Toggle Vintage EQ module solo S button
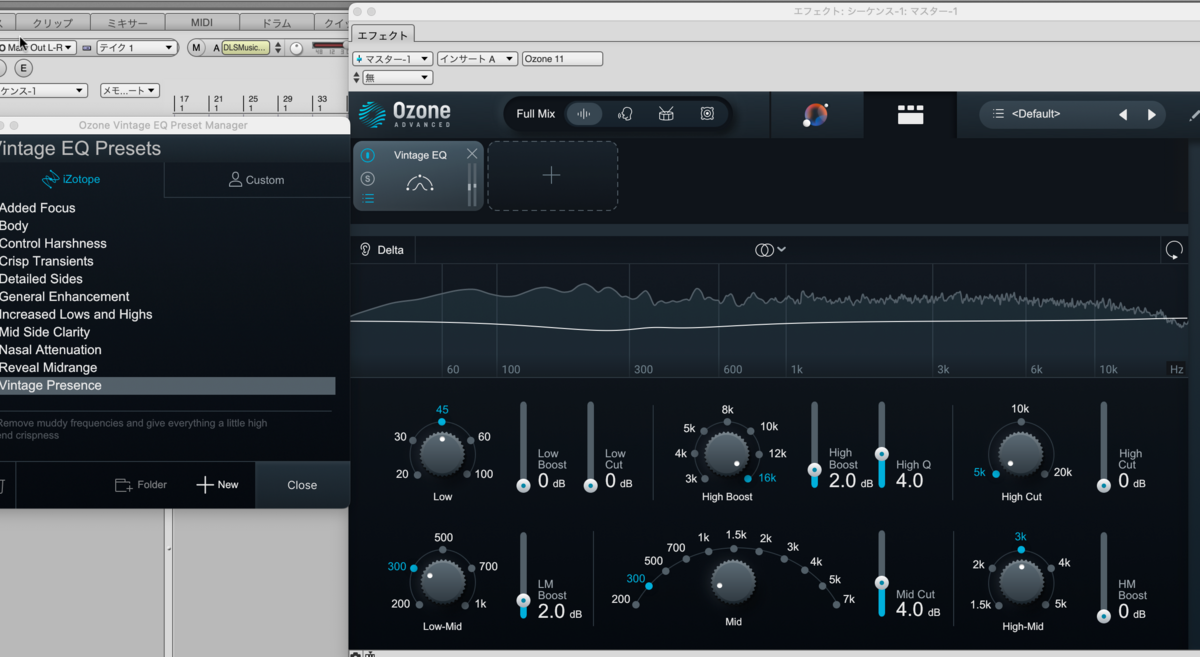 point(367,178)
